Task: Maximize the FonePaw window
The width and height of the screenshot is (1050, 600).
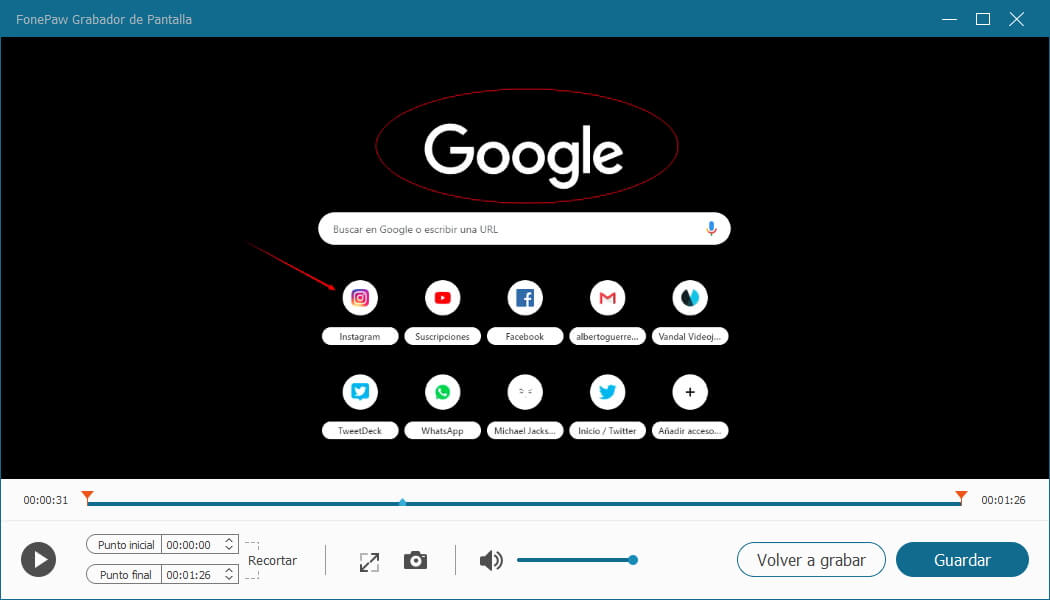Action: tap(982, 19)
